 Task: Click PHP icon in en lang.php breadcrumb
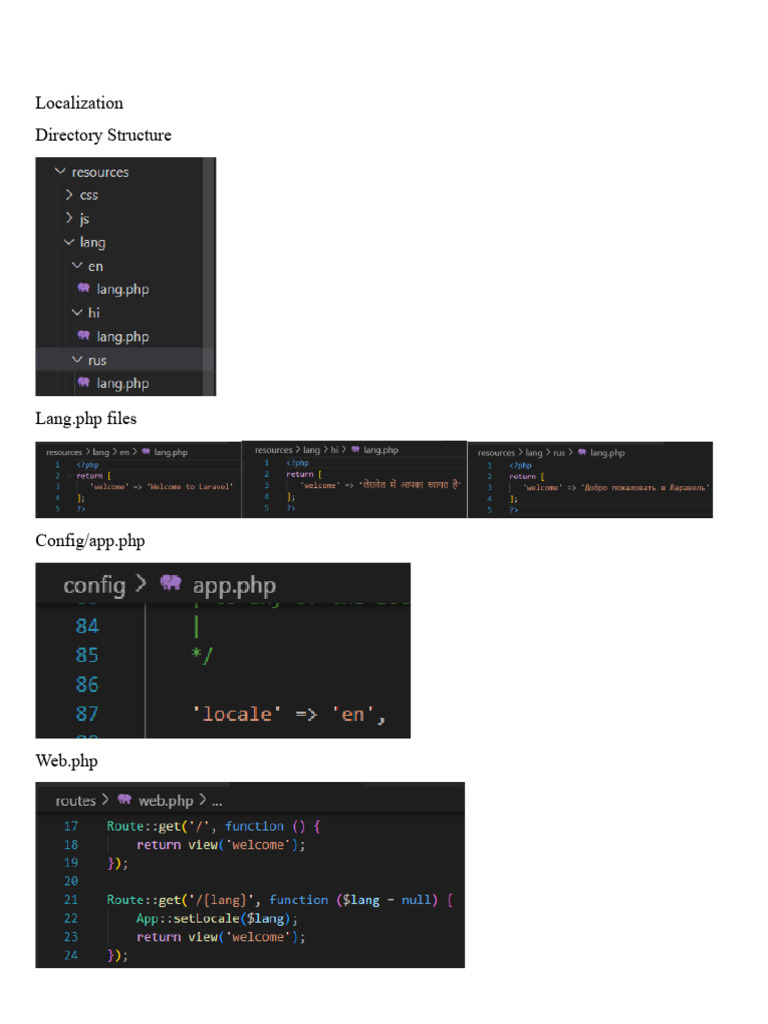pos(146,451)
